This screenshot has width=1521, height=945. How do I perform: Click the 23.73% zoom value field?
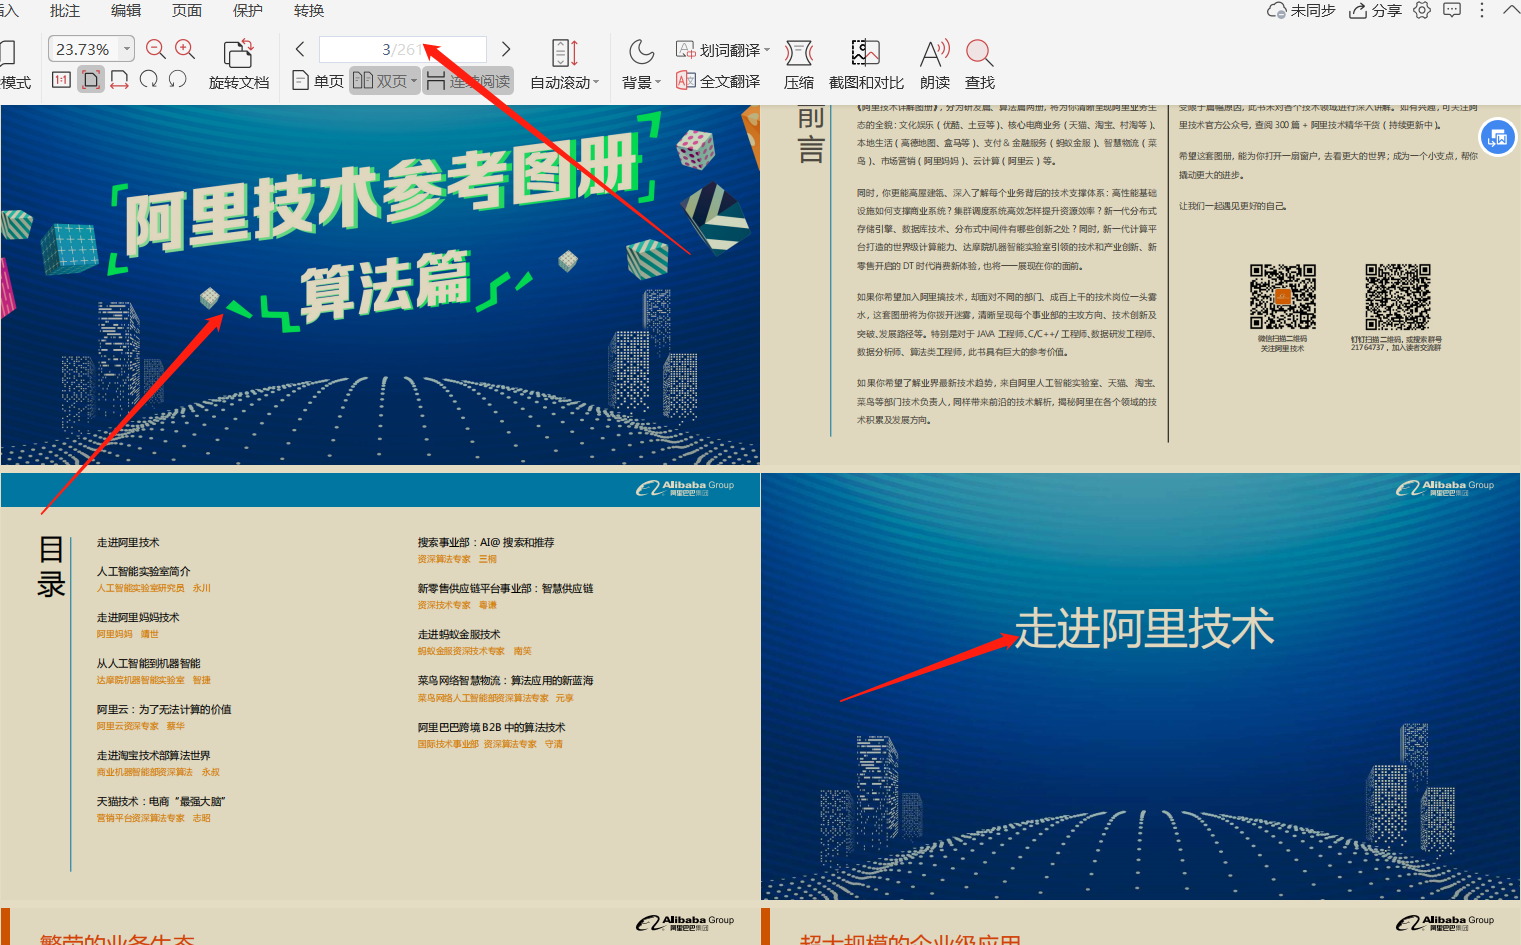coord(83,49)
